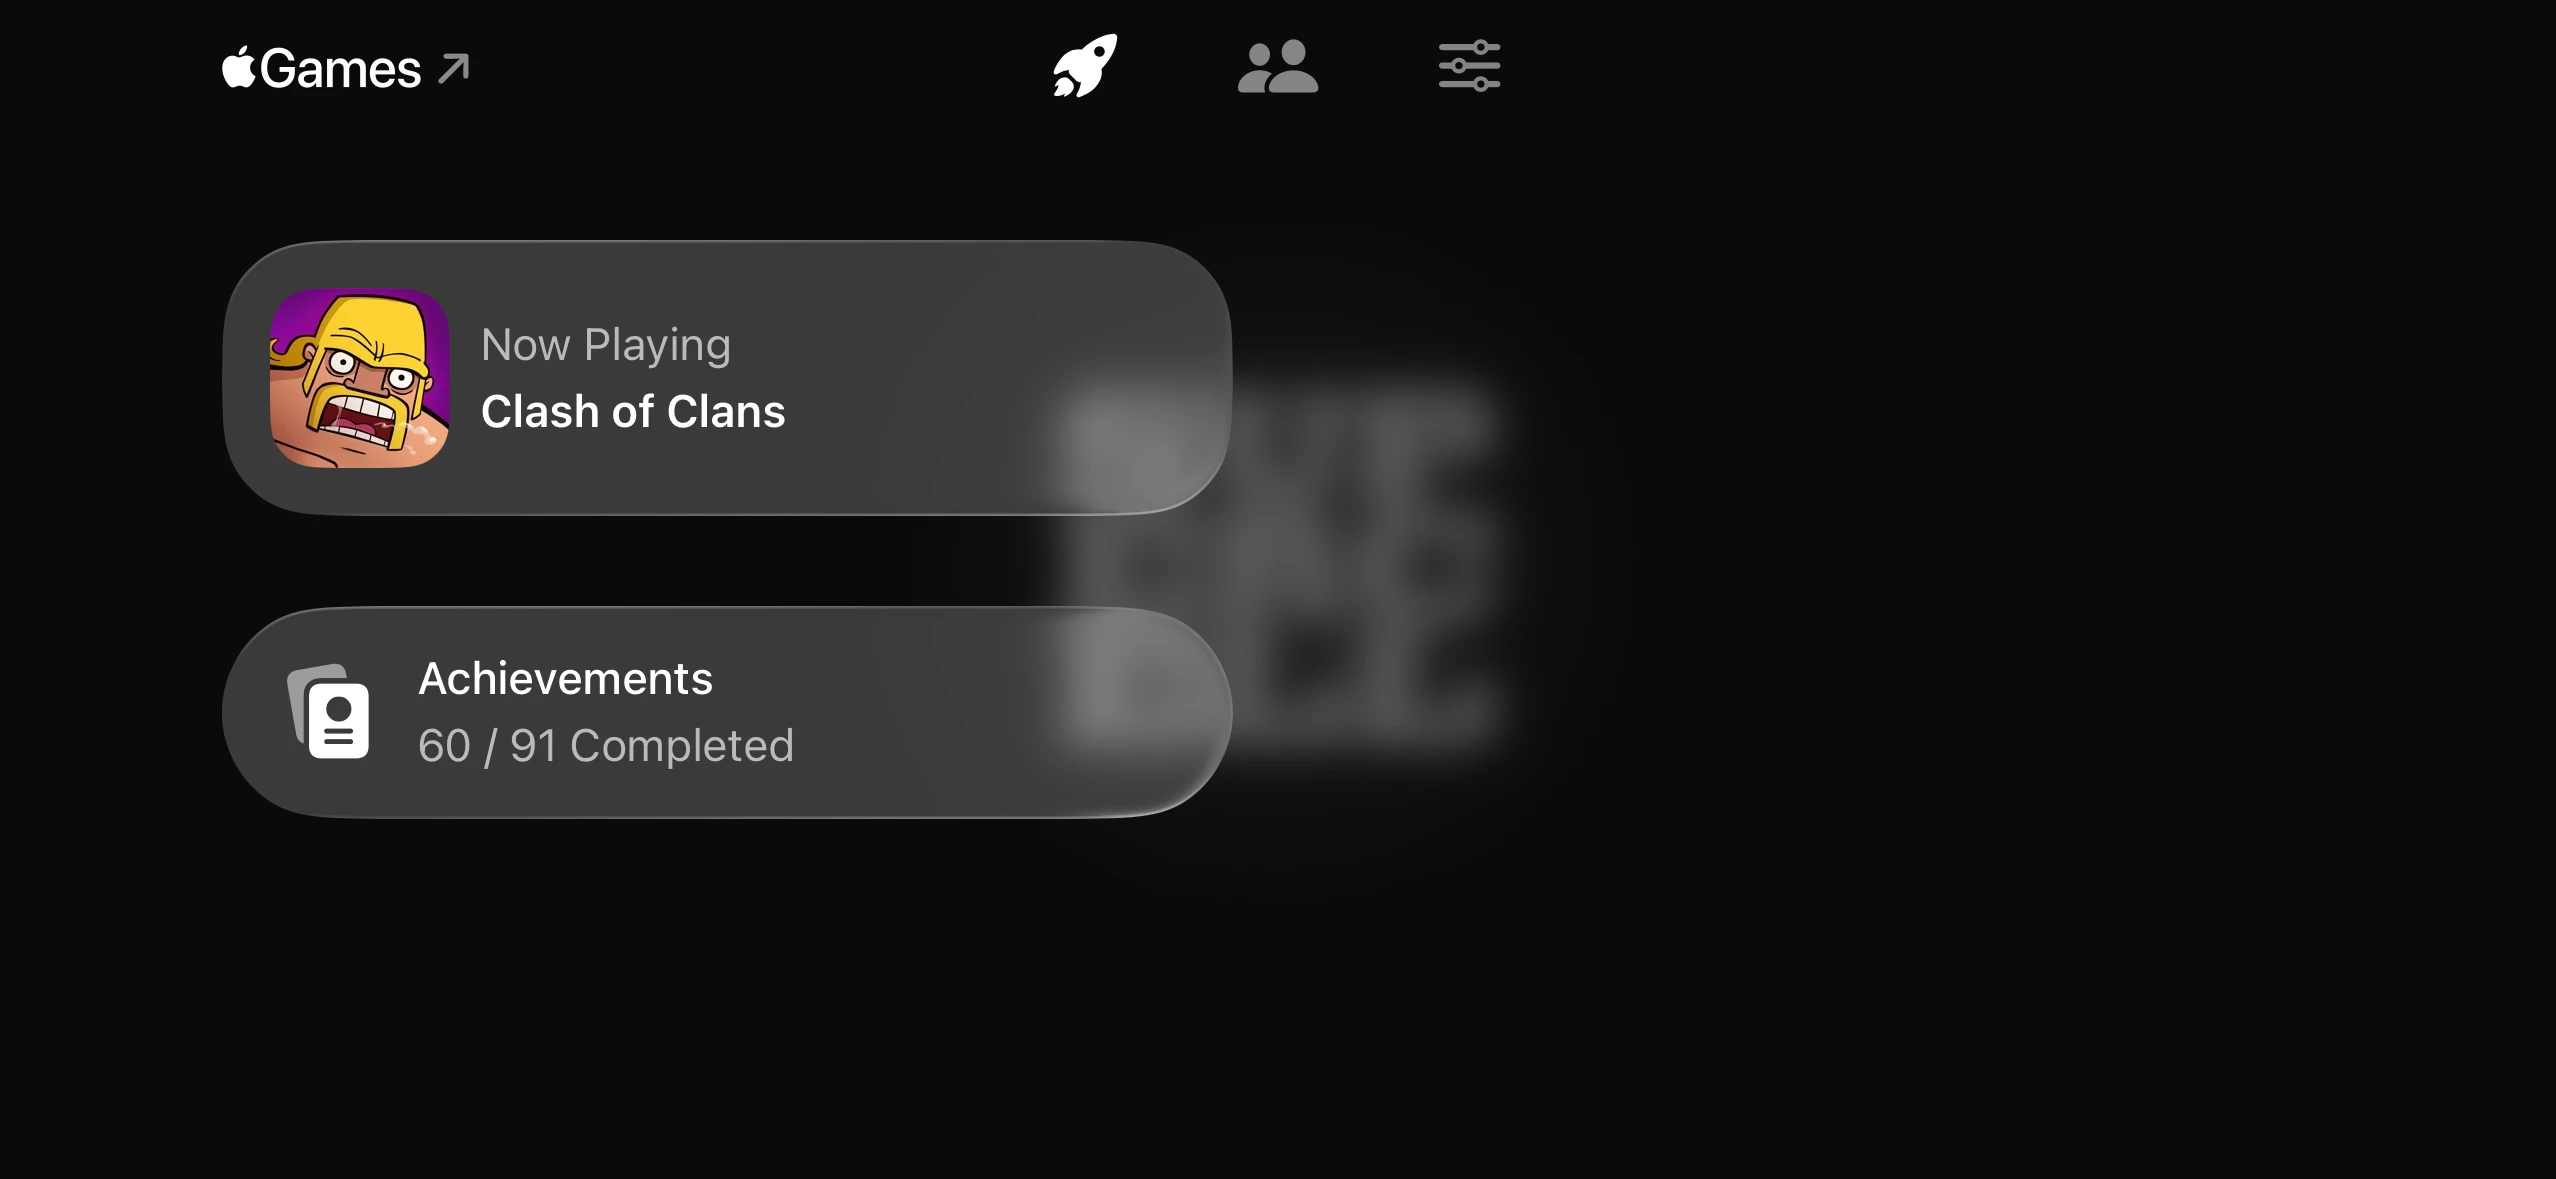The width and height of the screenshot is (2556, 1179).
Task: Click the Apple logo in header
Action: [x=238, y=67]
